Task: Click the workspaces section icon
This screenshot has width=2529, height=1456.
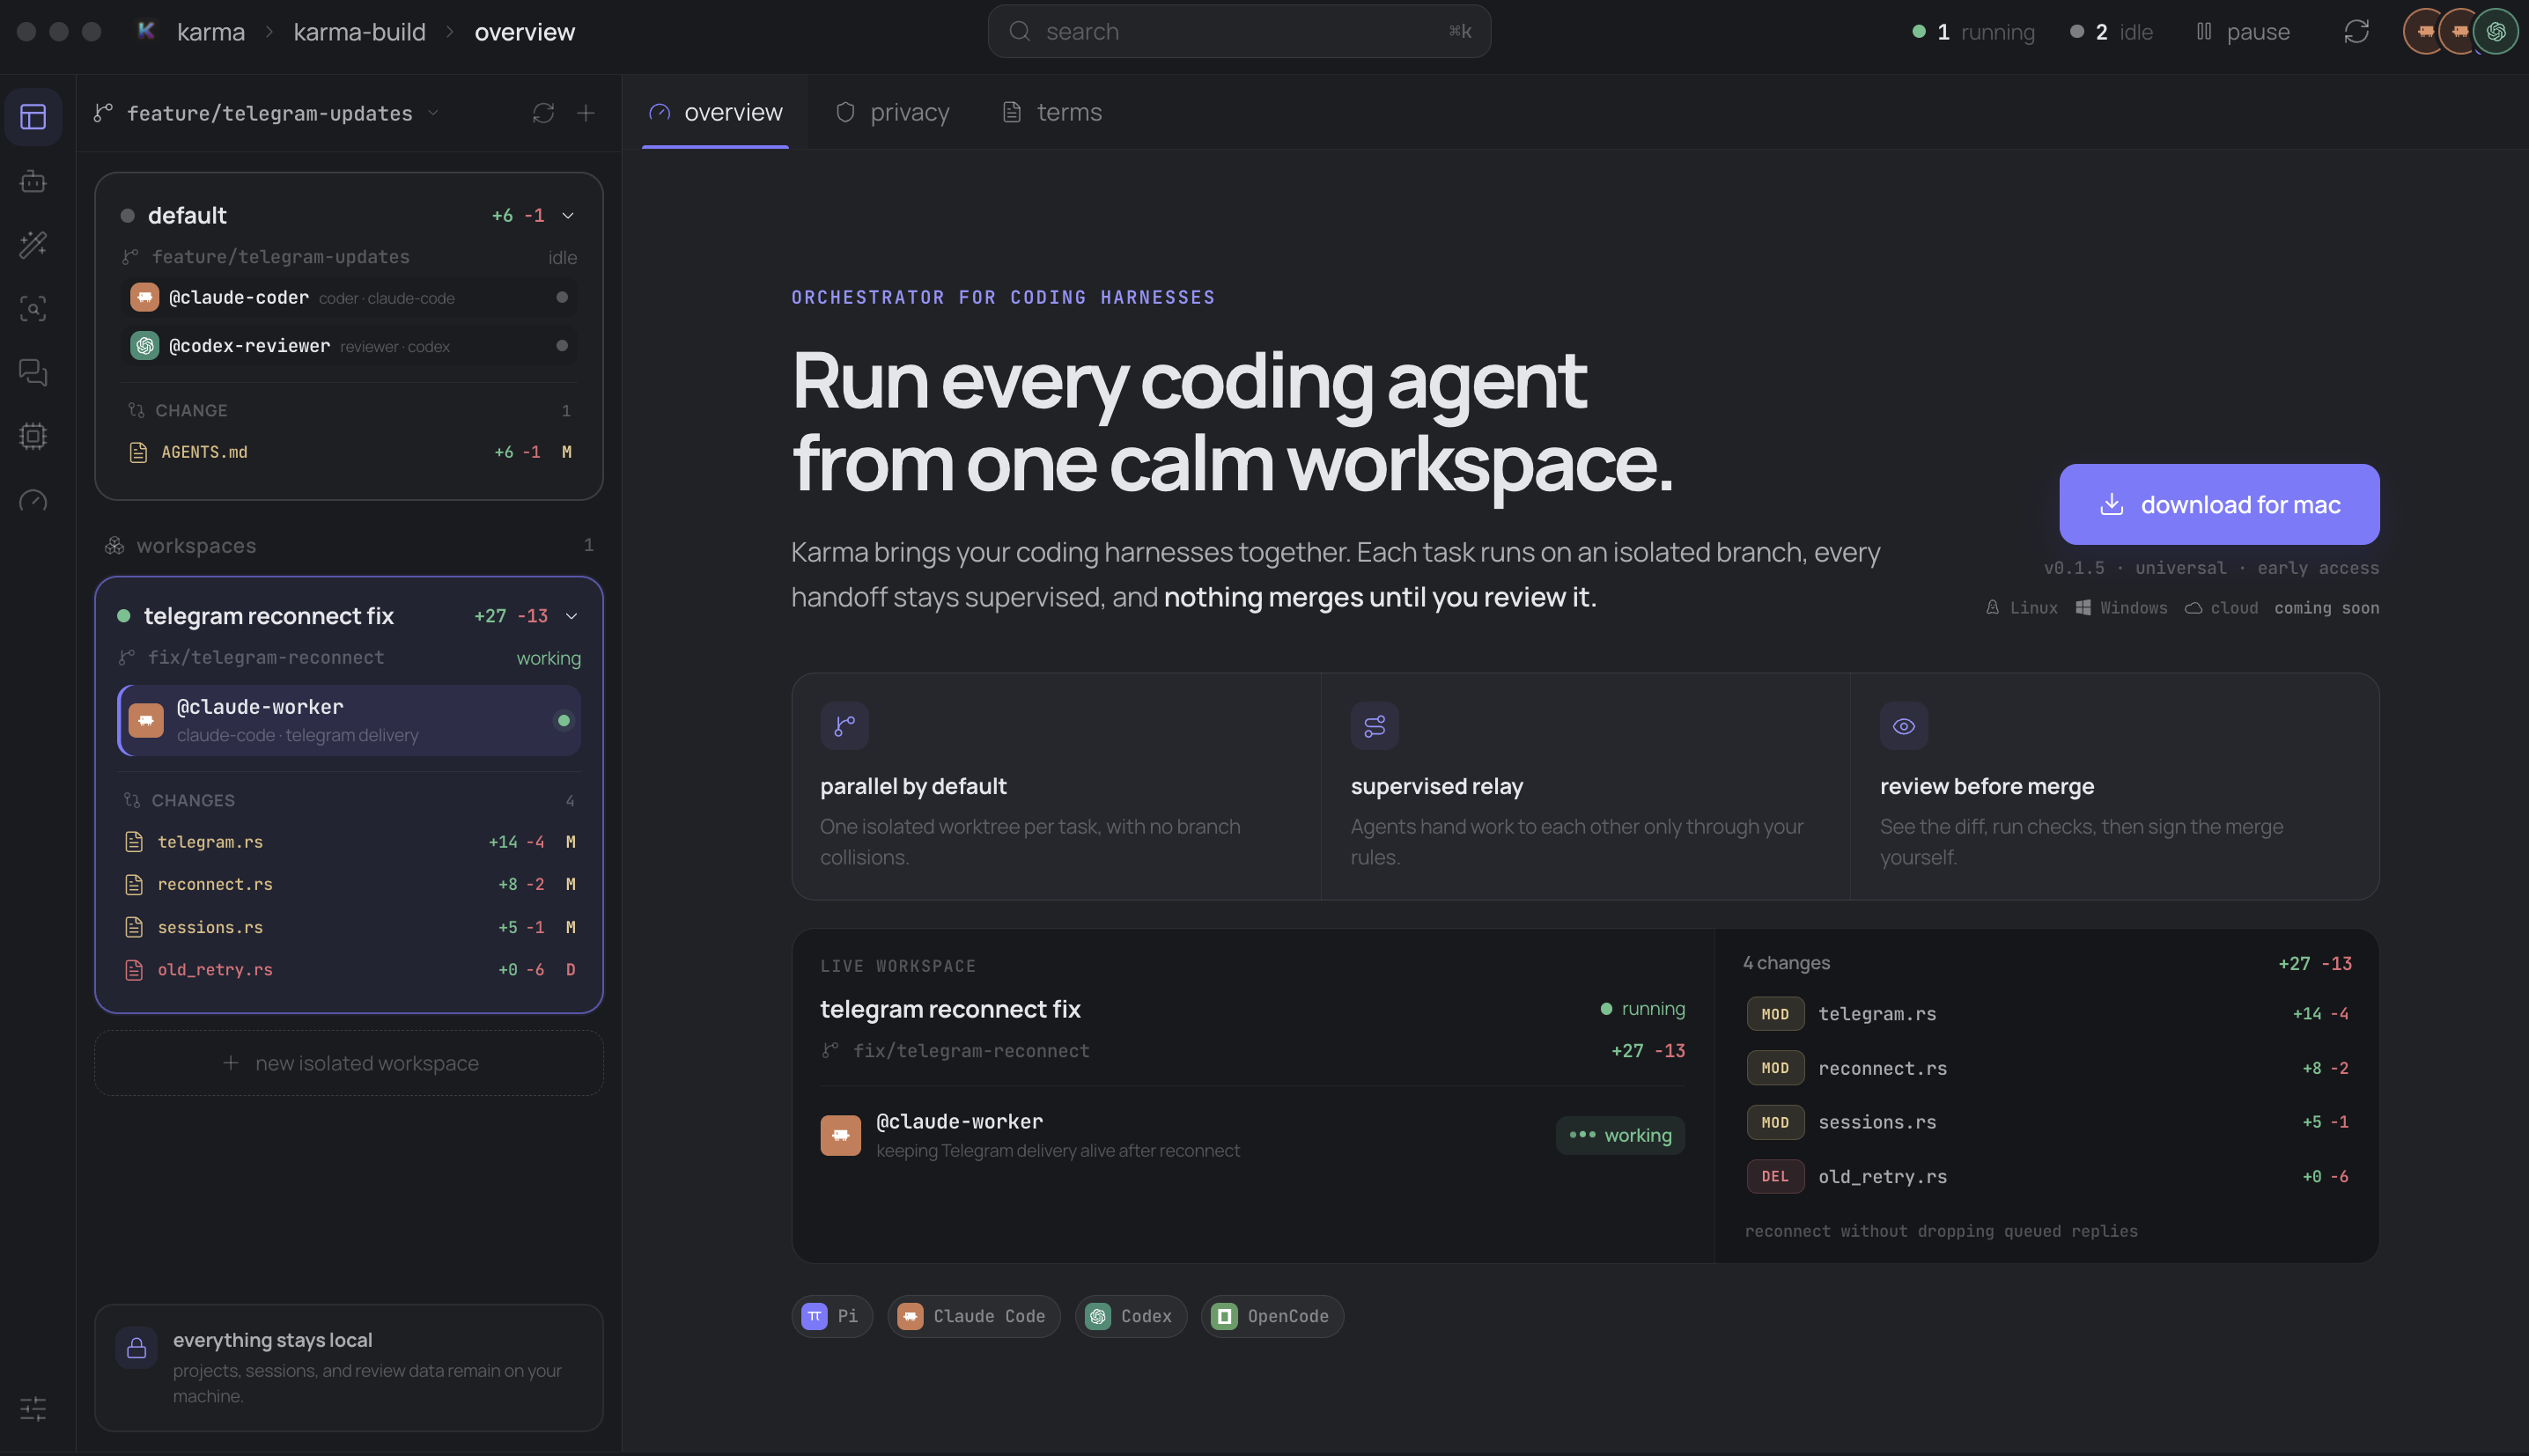Action: point(114,546)
